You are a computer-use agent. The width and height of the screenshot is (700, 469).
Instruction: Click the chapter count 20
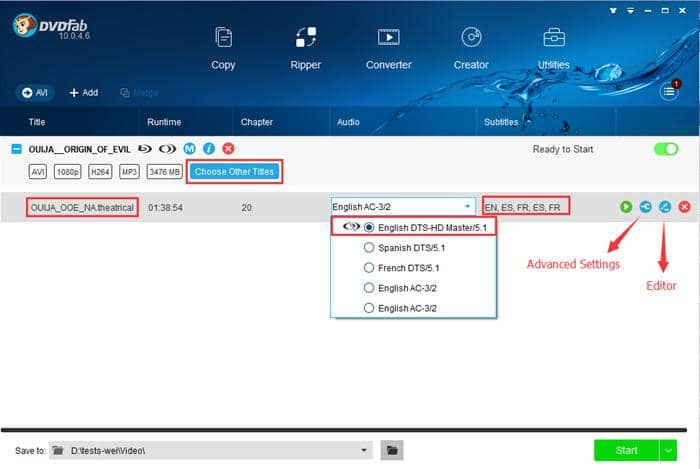coord(246,208)
